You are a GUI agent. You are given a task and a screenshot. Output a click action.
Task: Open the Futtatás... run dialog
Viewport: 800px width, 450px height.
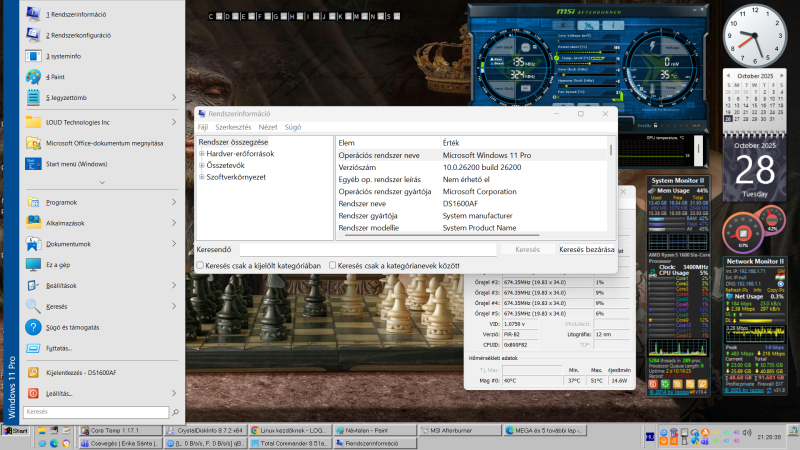point(102,348)
